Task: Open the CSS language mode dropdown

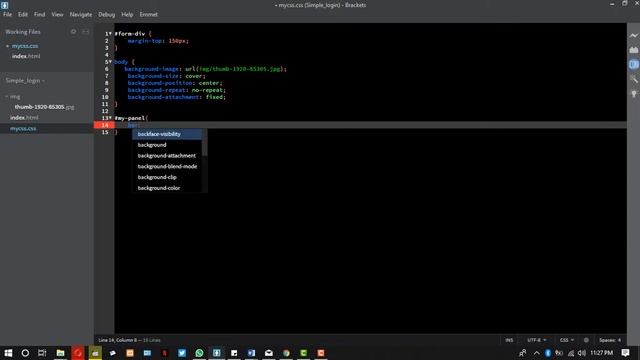Action: click(567, 340)
